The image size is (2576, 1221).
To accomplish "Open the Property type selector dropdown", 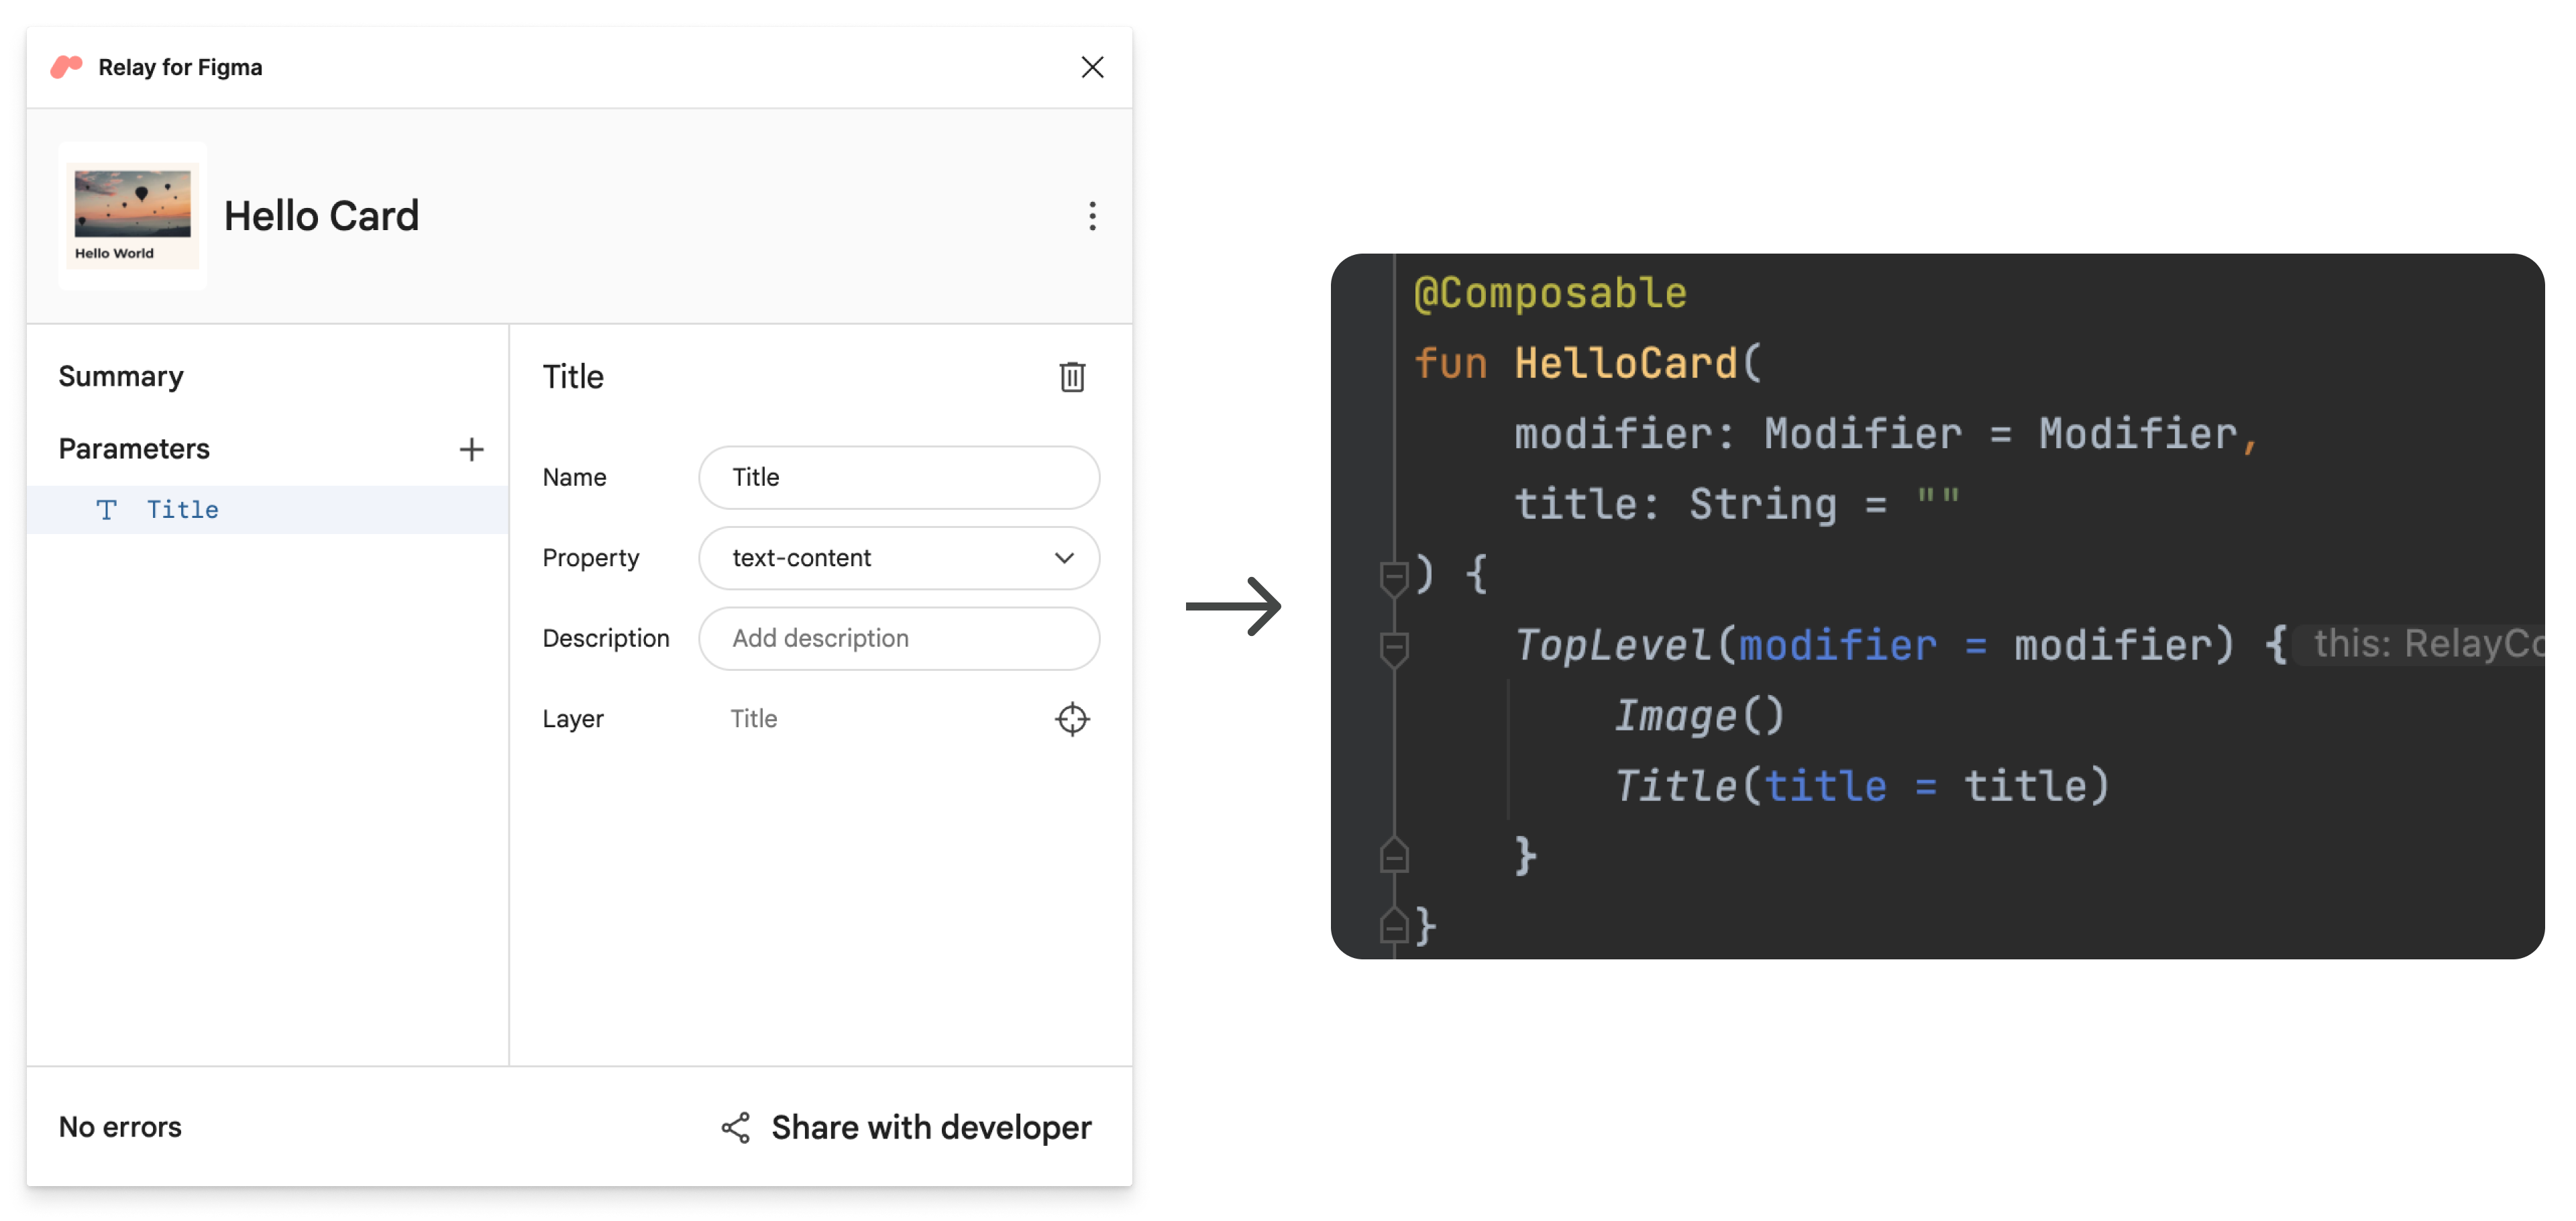I will click(900, 557).
